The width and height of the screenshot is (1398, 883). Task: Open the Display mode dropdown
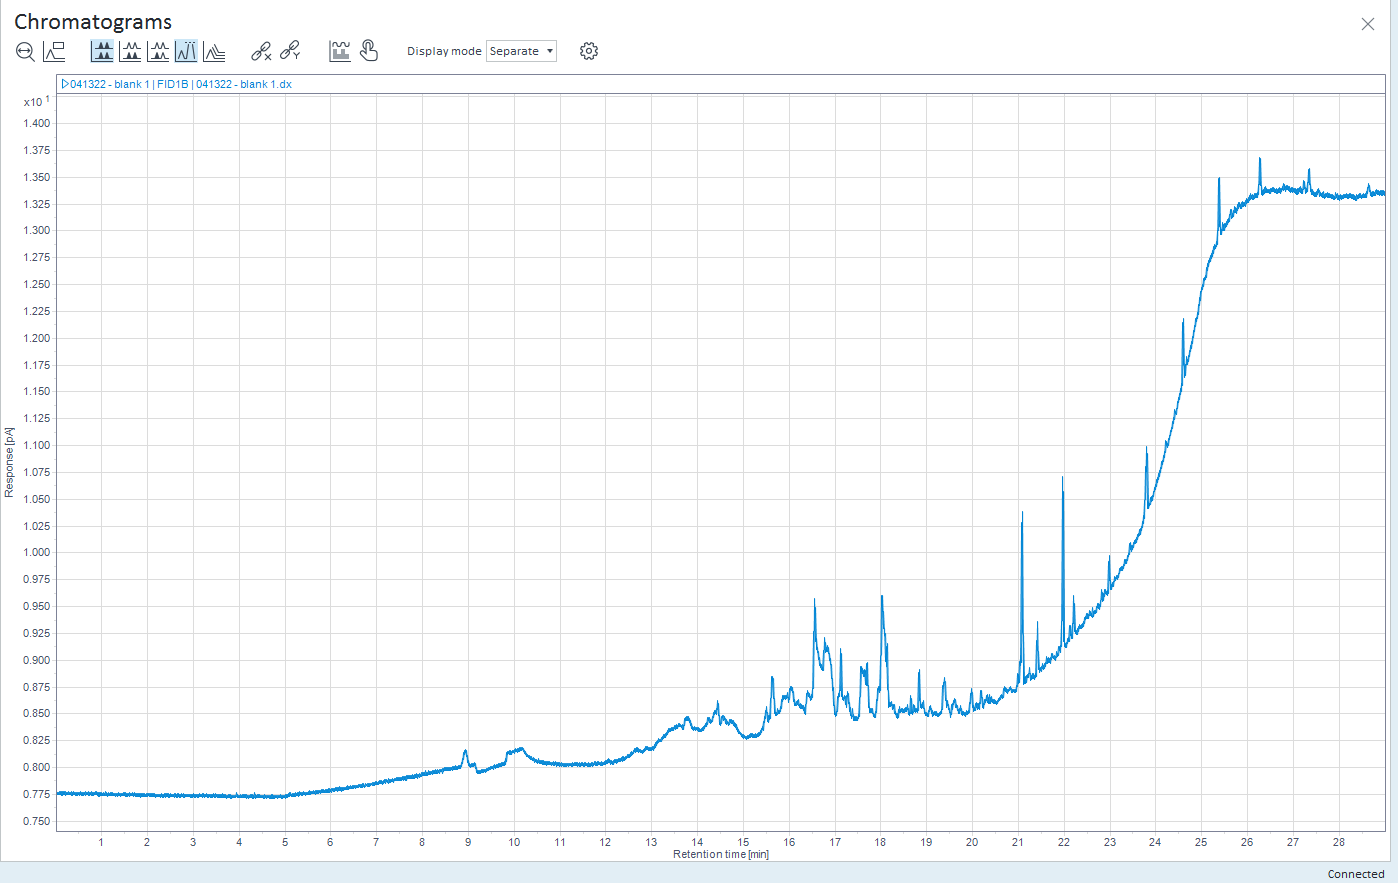point(521,51)
